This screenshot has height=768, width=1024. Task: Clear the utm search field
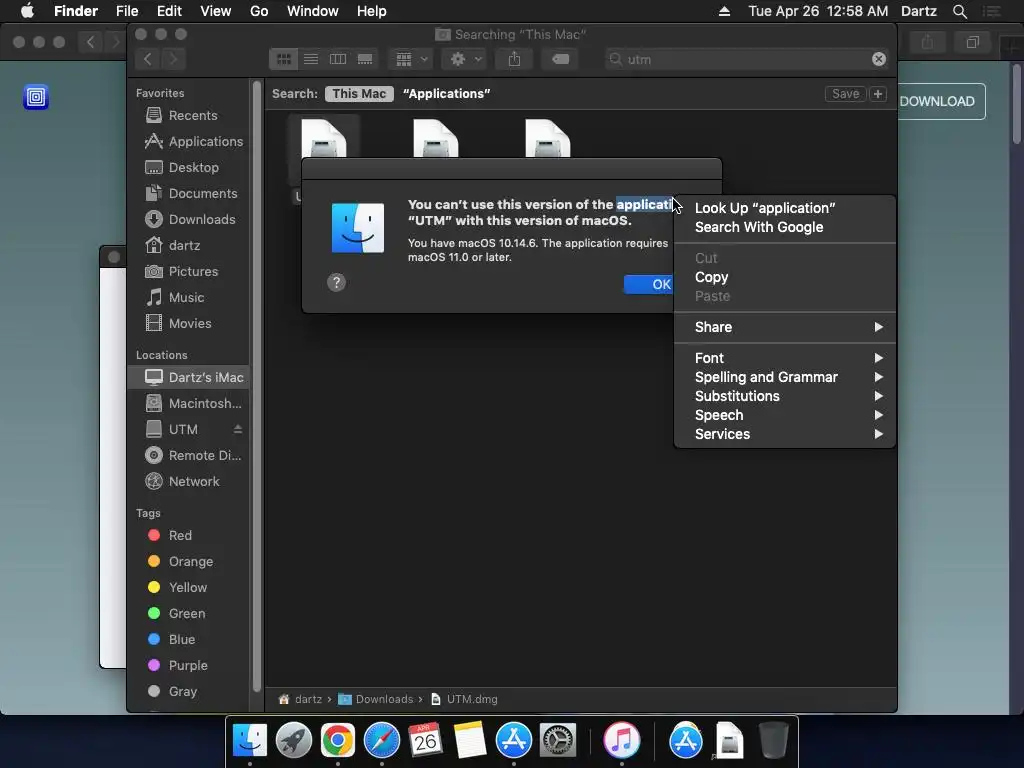coord(879,59)
